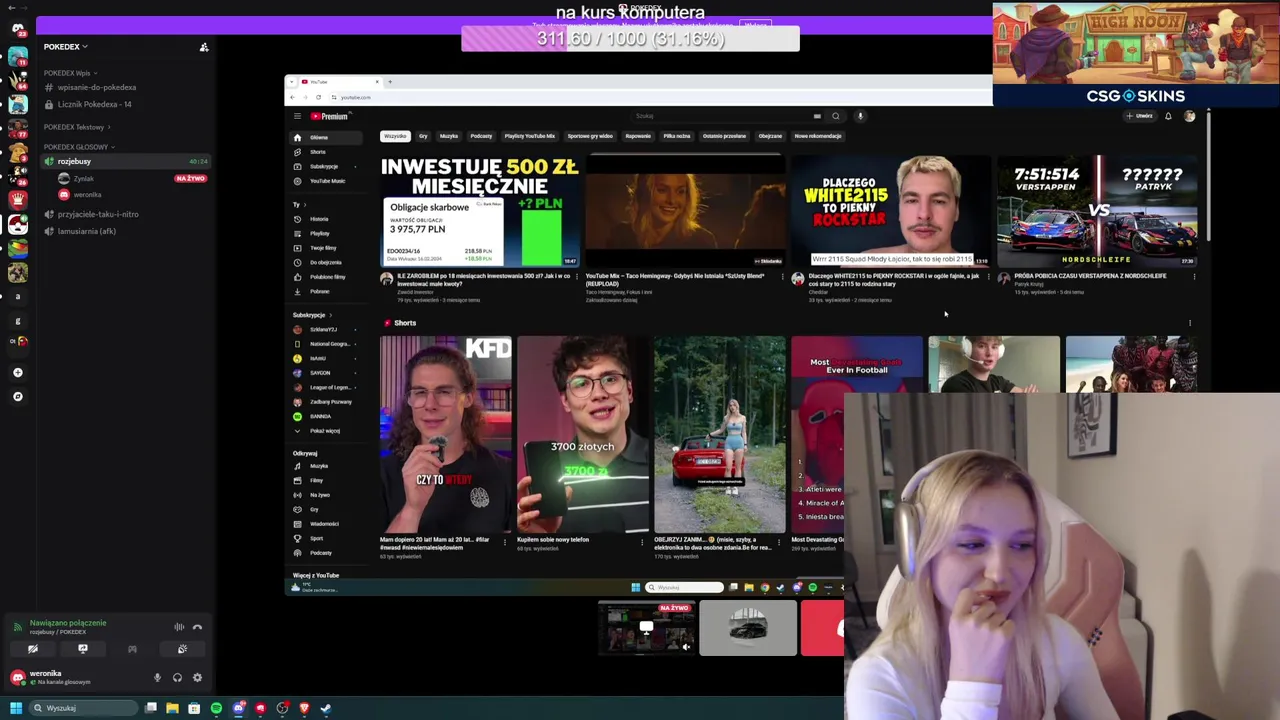The width and height of the screenshot is (1280, 720).
Task: Click user weronika in voice channel list
Action: coord(87,195)
